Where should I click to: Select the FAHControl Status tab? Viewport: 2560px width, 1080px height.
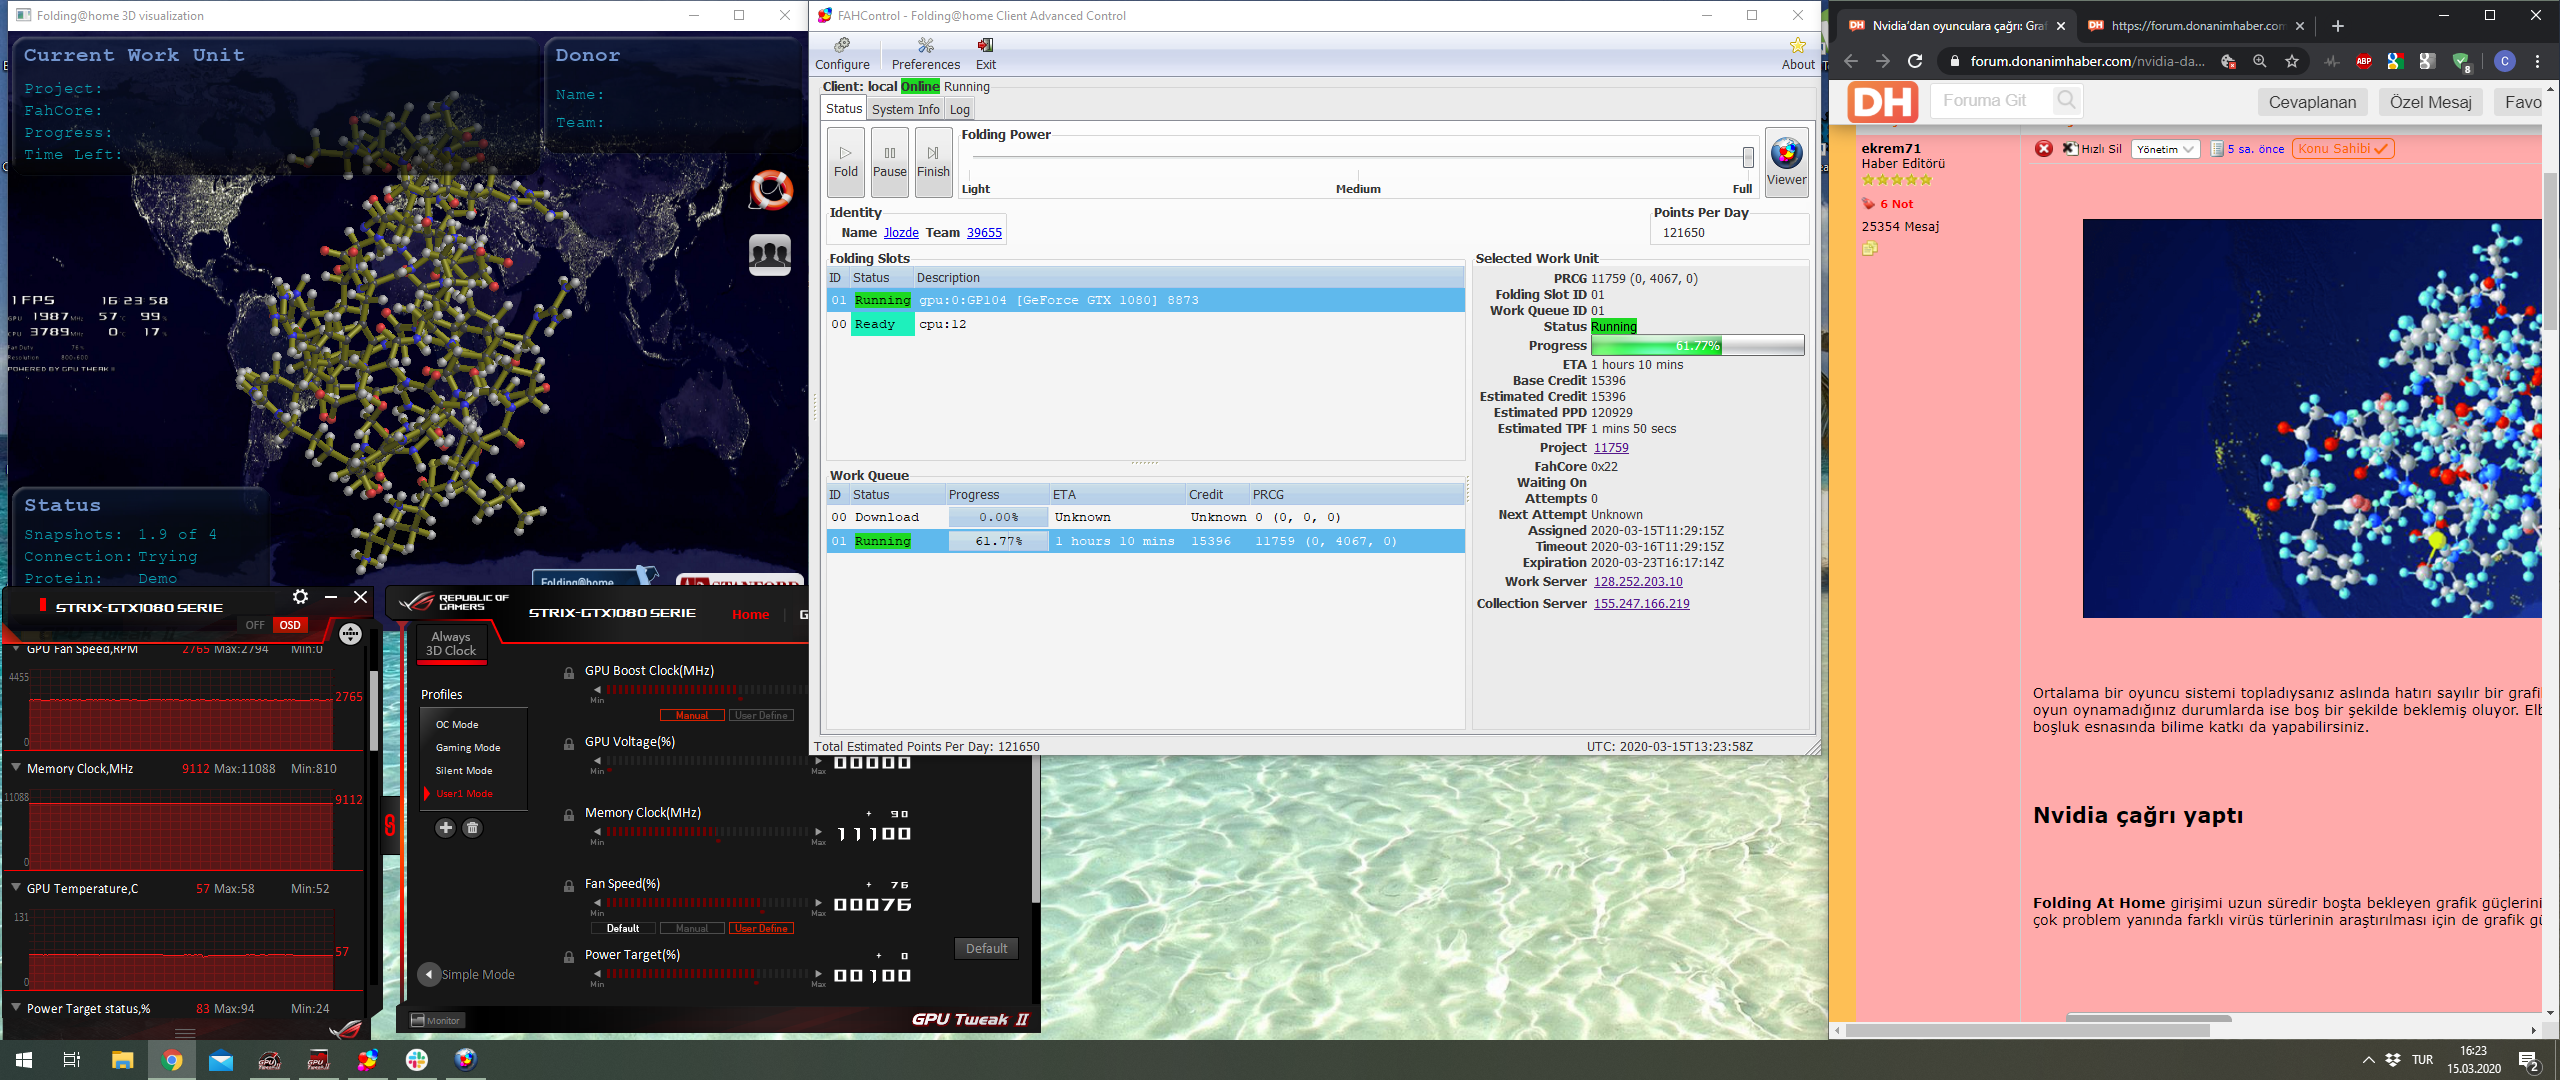(844, 108)
